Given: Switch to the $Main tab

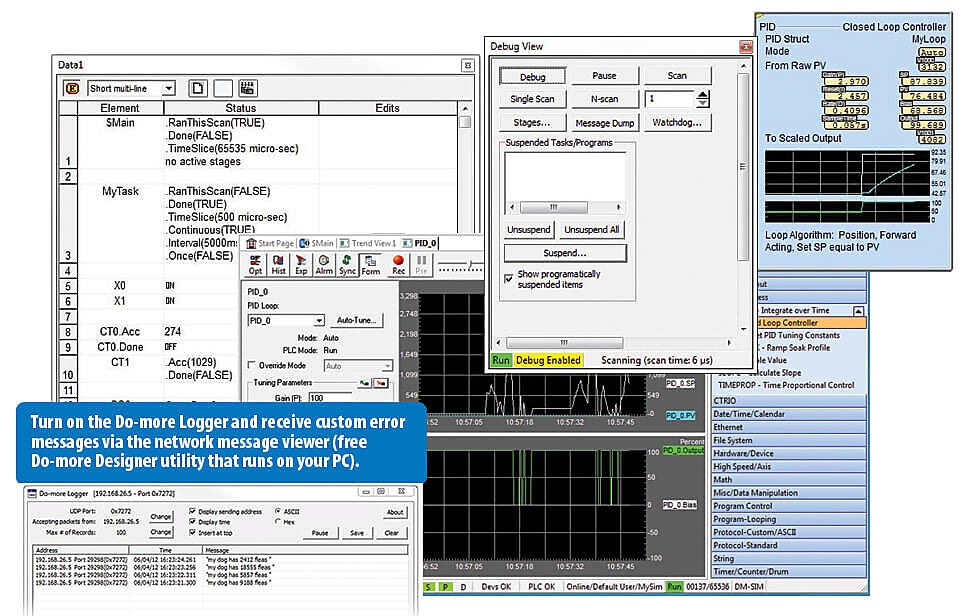Looking at the screenshot, I should click(316, 243).
